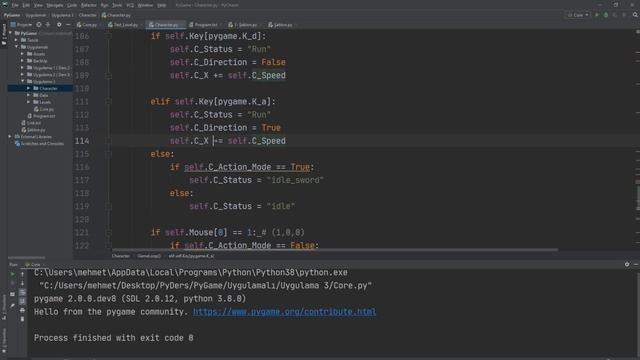Click the expand all icon in Project panel
640x360 pixels.
click(x=48, y=25)
